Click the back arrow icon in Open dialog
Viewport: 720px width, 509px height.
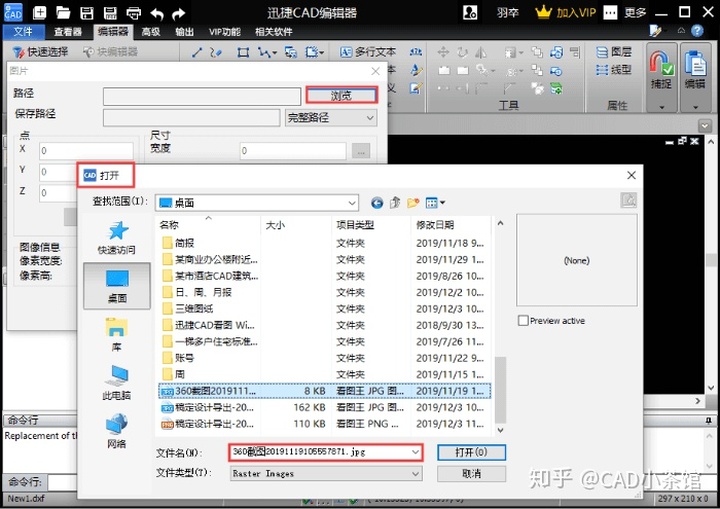[377, 203]
